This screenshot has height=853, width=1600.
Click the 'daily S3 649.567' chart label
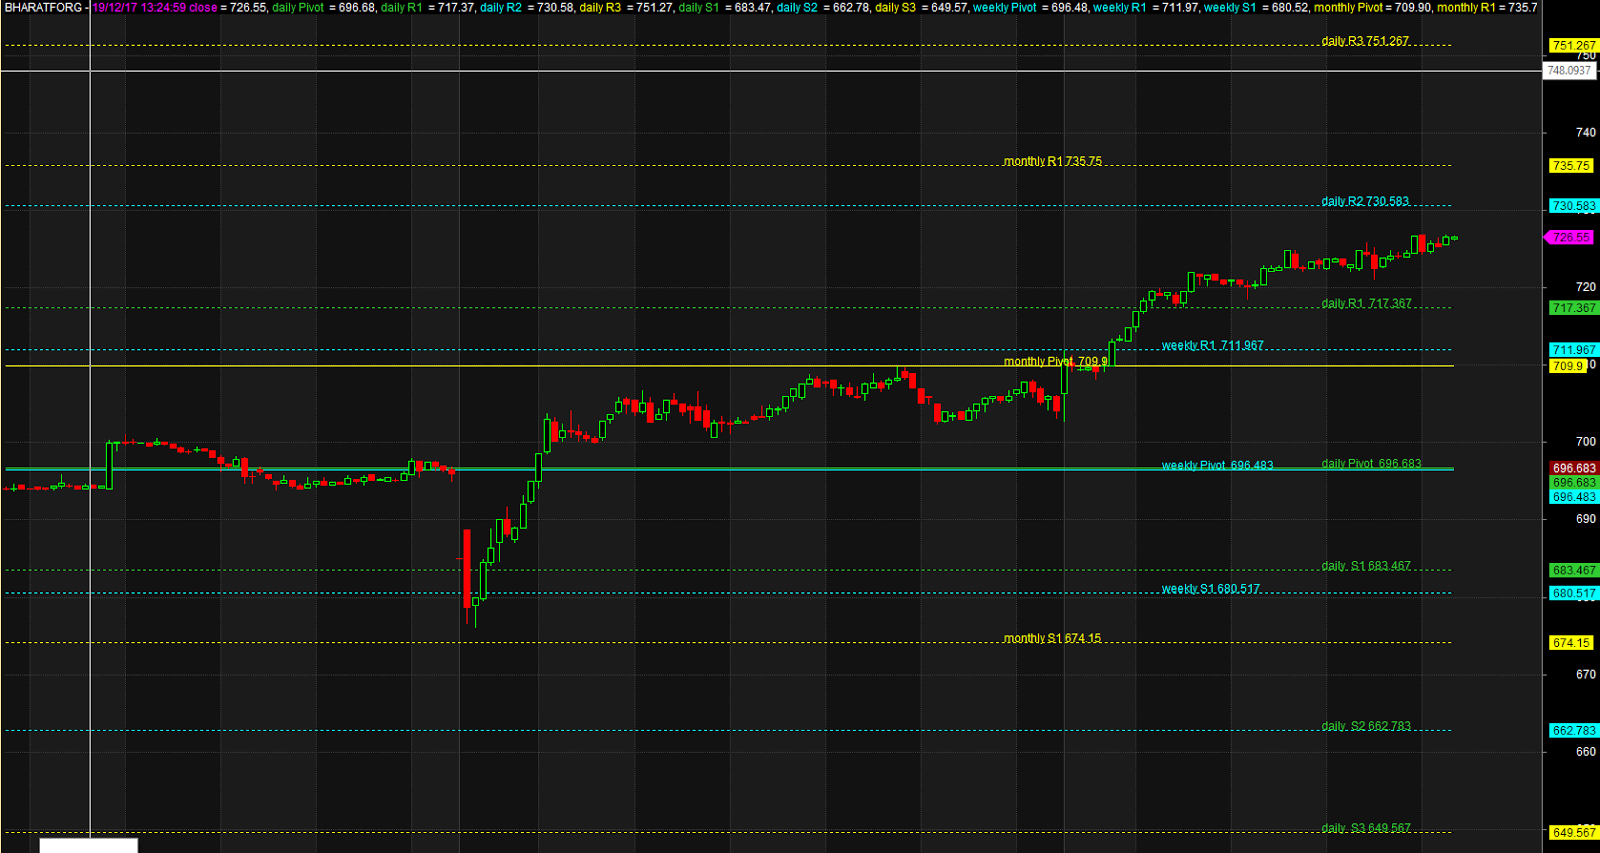click(1366, 828)
